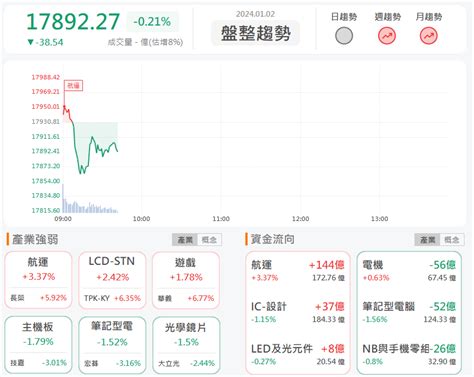The height and width of the screenshot is (377, 474).
Task: Click the 盤整趨勢 trend label
Action: [x=256, y=33]
